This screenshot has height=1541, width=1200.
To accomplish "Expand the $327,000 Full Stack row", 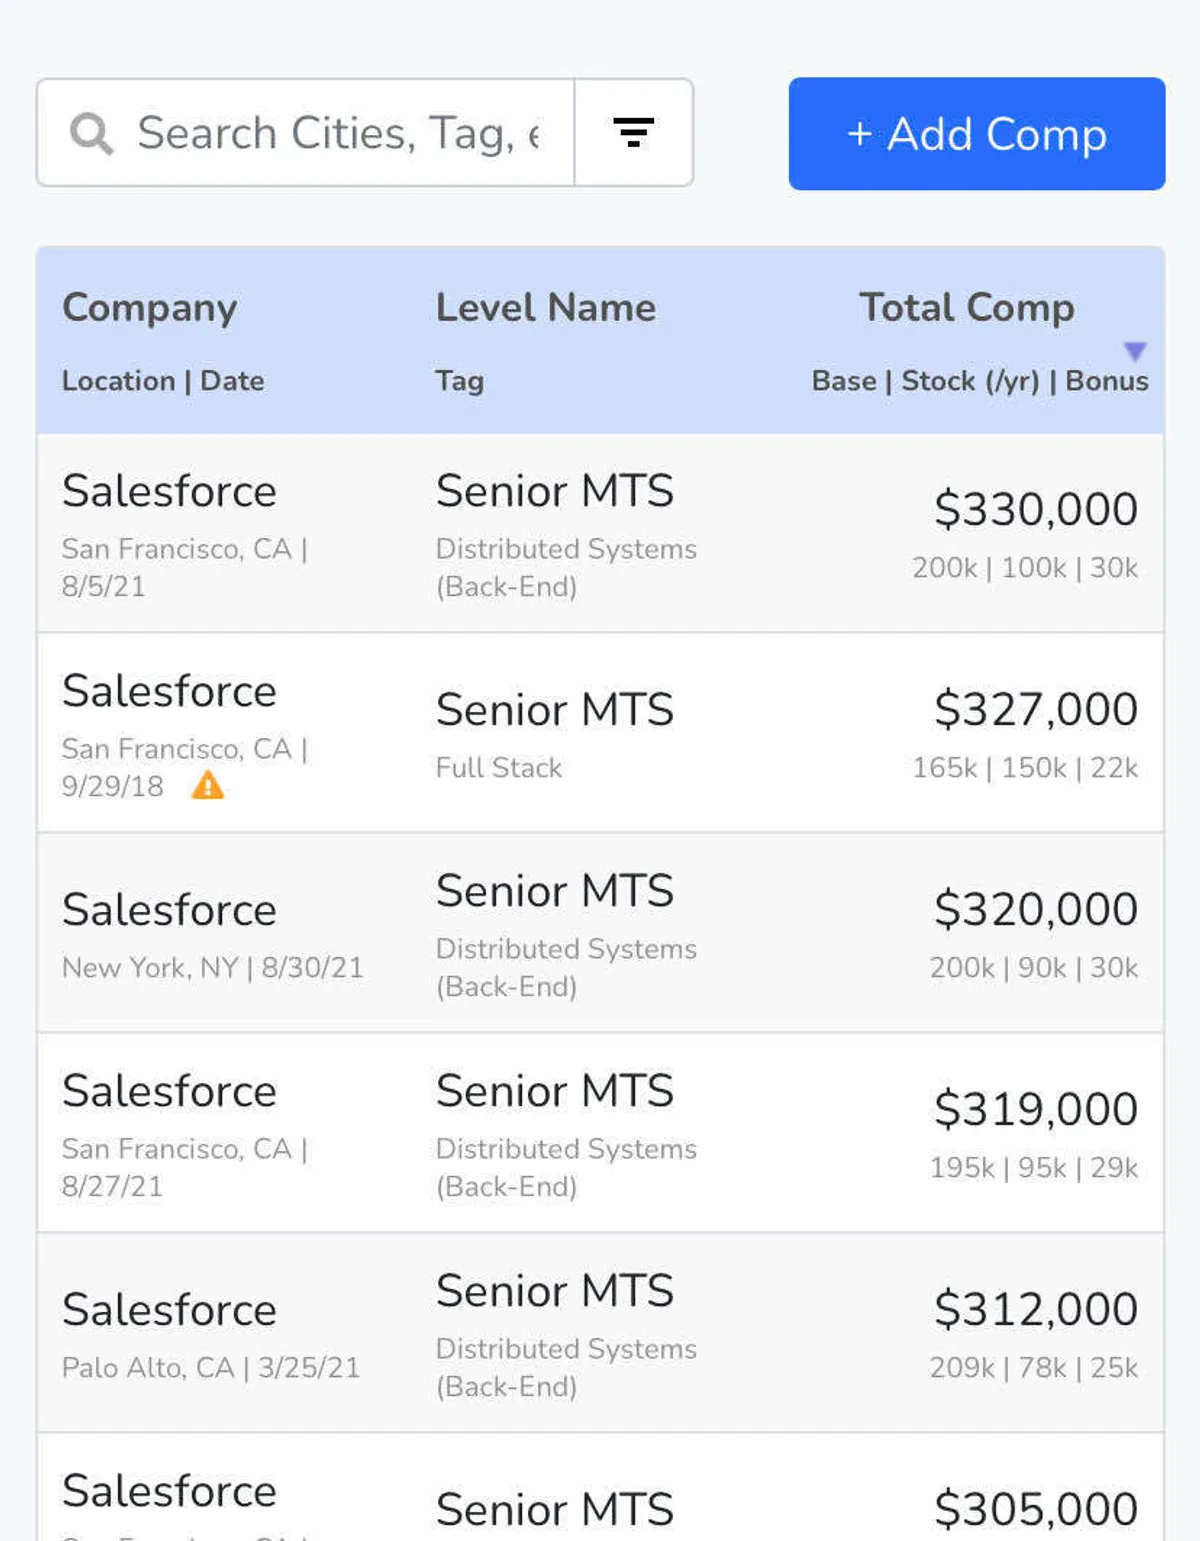I will pos(600,733).
